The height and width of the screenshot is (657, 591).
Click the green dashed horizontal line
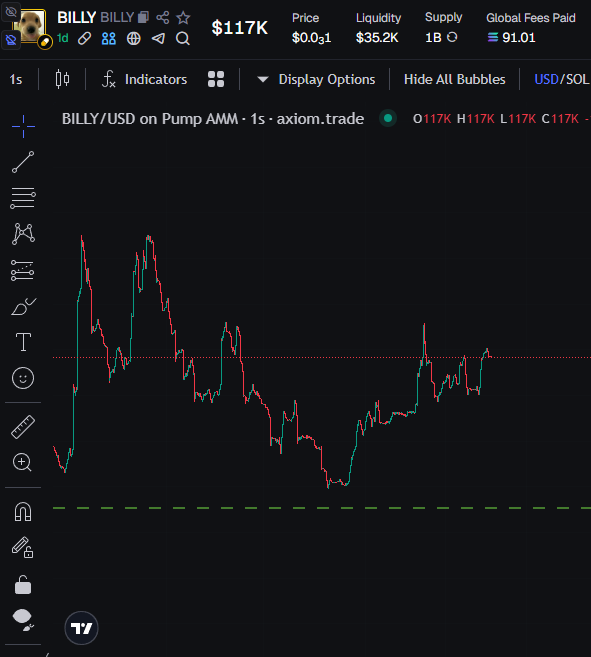click(x=321, y=508)
